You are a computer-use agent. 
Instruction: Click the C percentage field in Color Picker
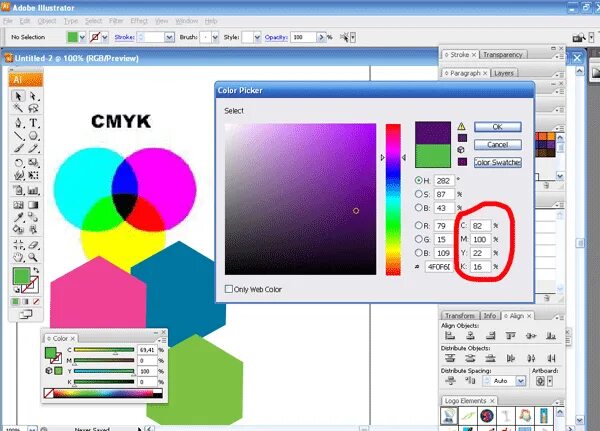pos(480,226)
